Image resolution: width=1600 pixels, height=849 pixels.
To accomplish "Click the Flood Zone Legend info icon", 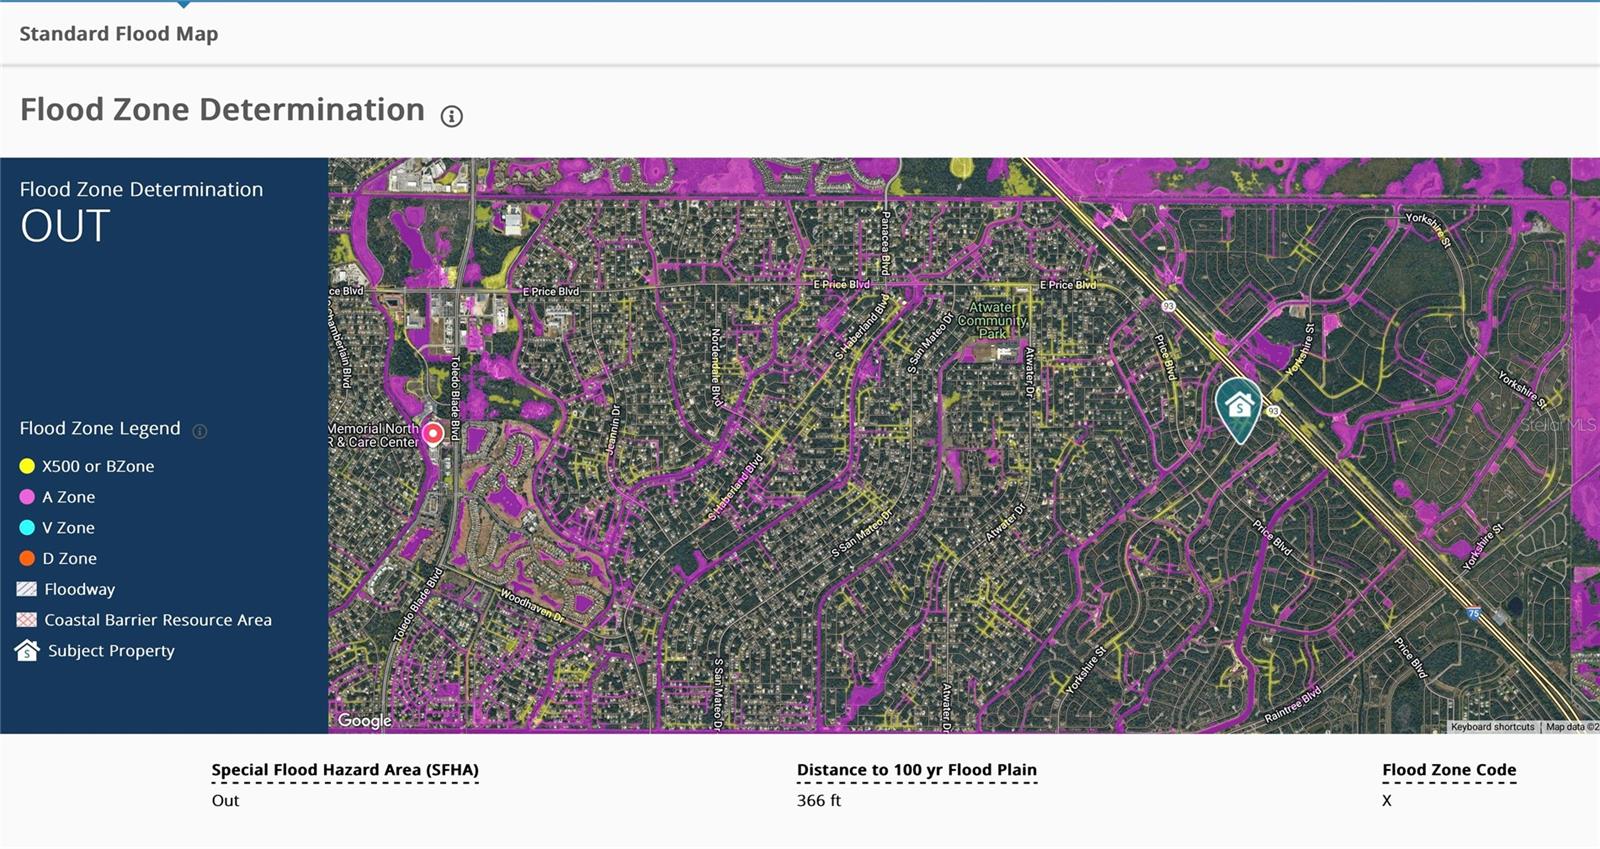I will (x=200, y=431).
